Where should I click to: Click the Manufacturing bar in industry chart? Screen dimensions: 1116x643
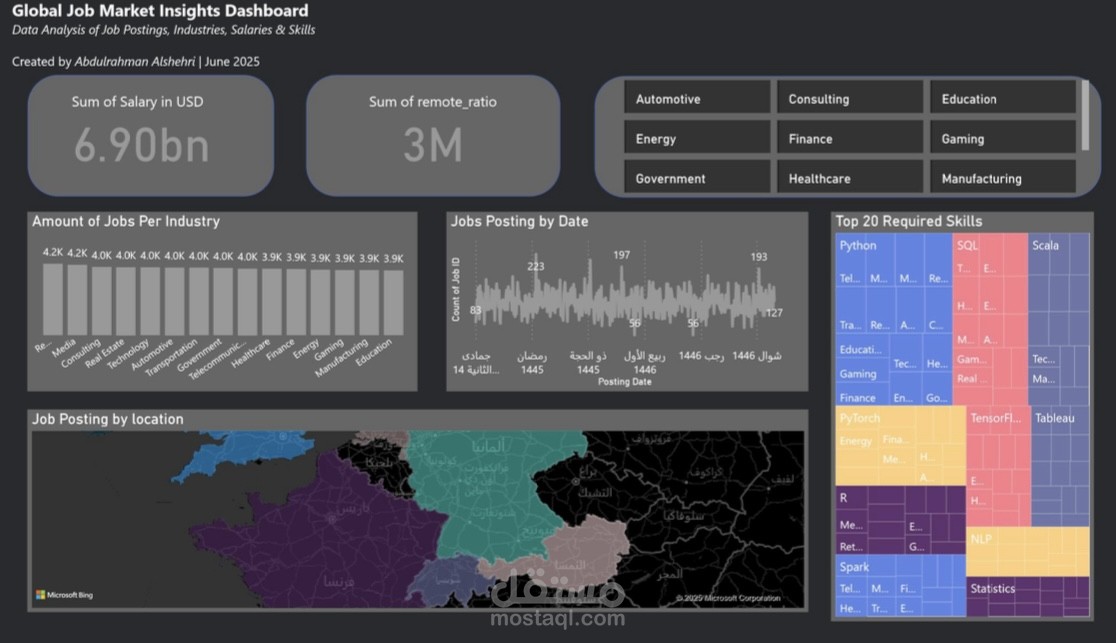[369, 302]
